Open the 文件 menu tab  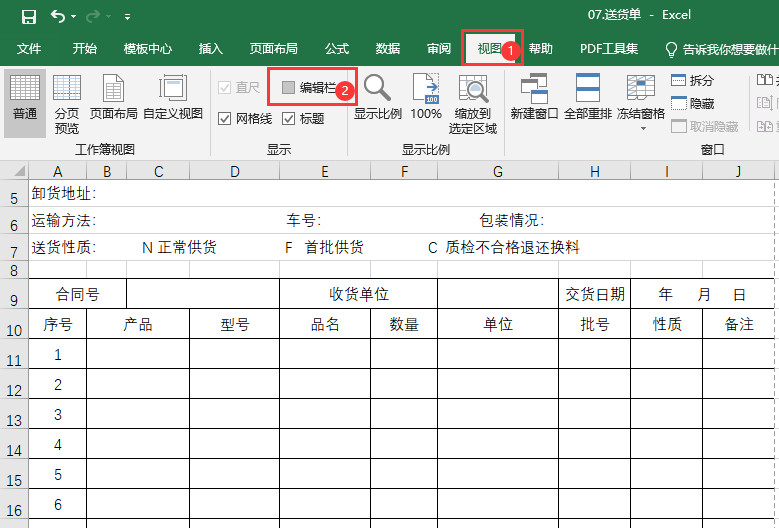click(29, 49)
